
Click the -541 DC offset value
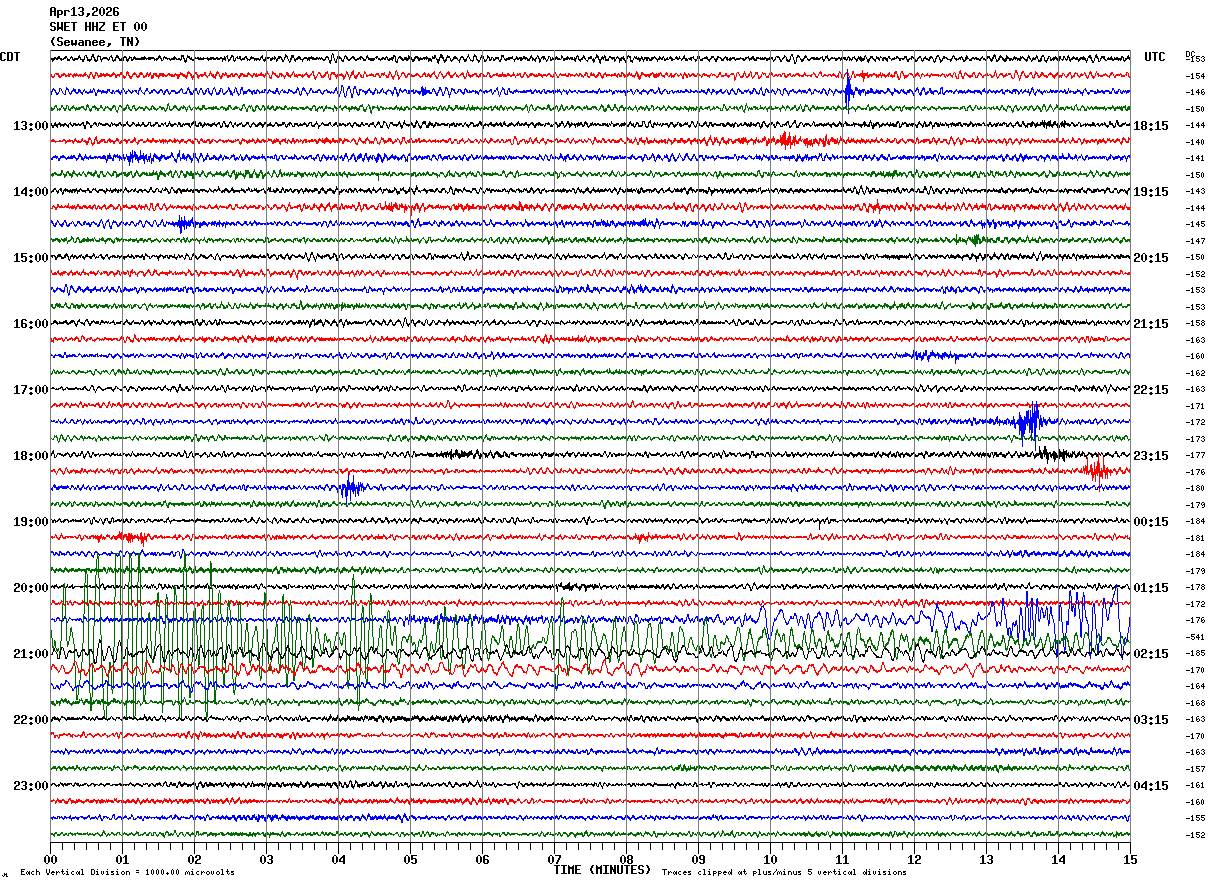coord(1194,637)
